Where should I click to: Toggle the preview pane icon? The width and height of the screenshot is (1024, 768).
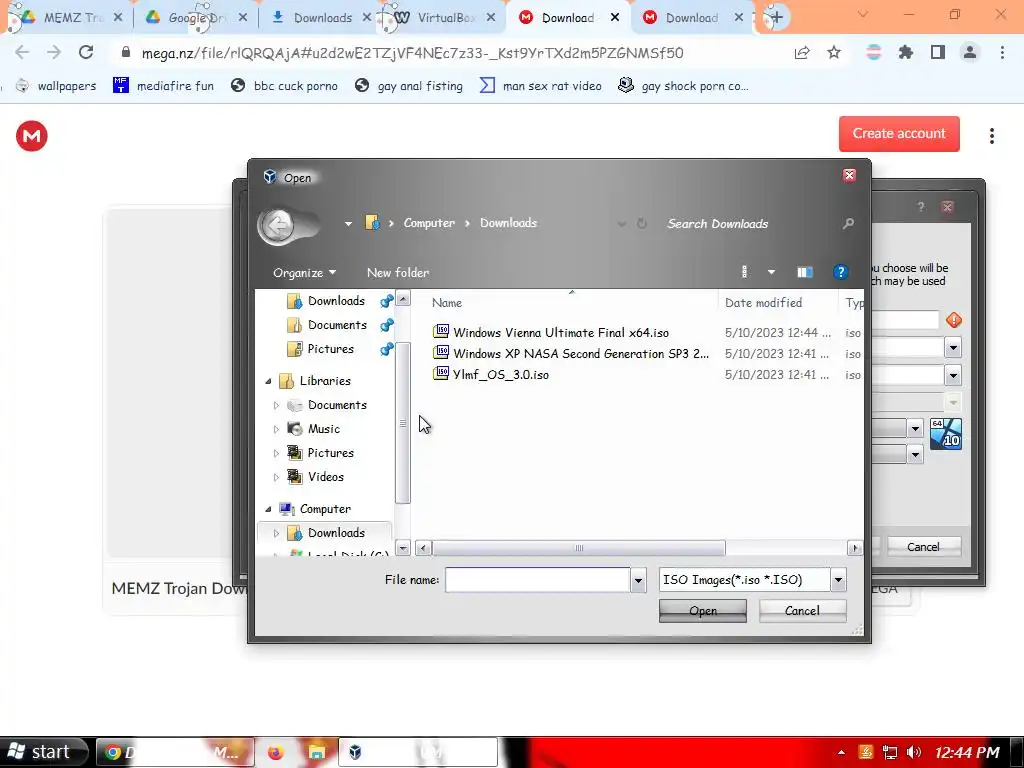coord(805,272)
